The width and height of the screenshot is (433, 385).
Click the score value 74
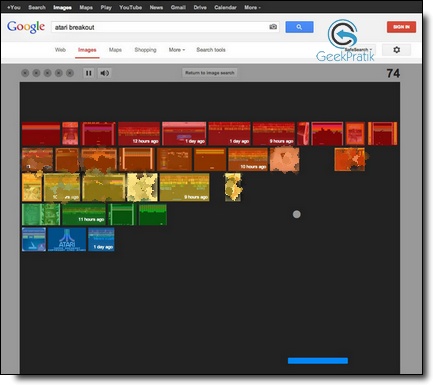point(393,73)
